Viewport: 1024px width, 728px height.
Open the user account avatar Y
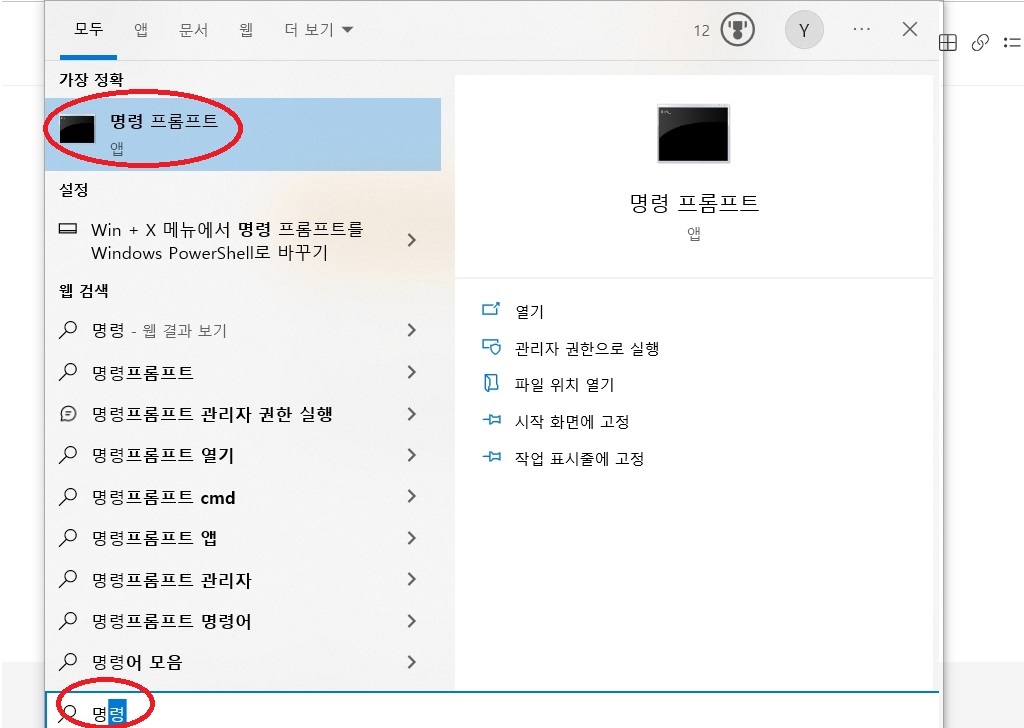click(804, 29)
